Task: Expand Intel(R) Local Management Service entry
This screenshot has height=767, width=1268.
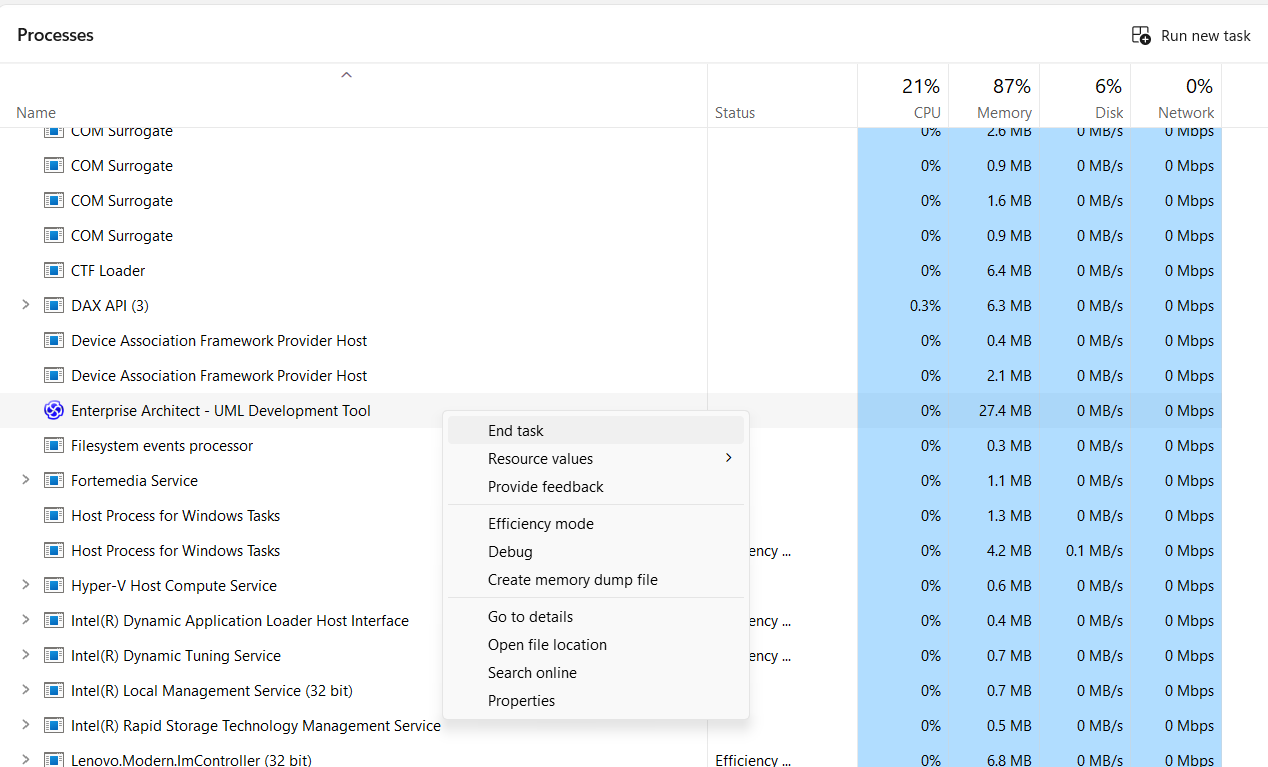Action: tap(26, 690)
